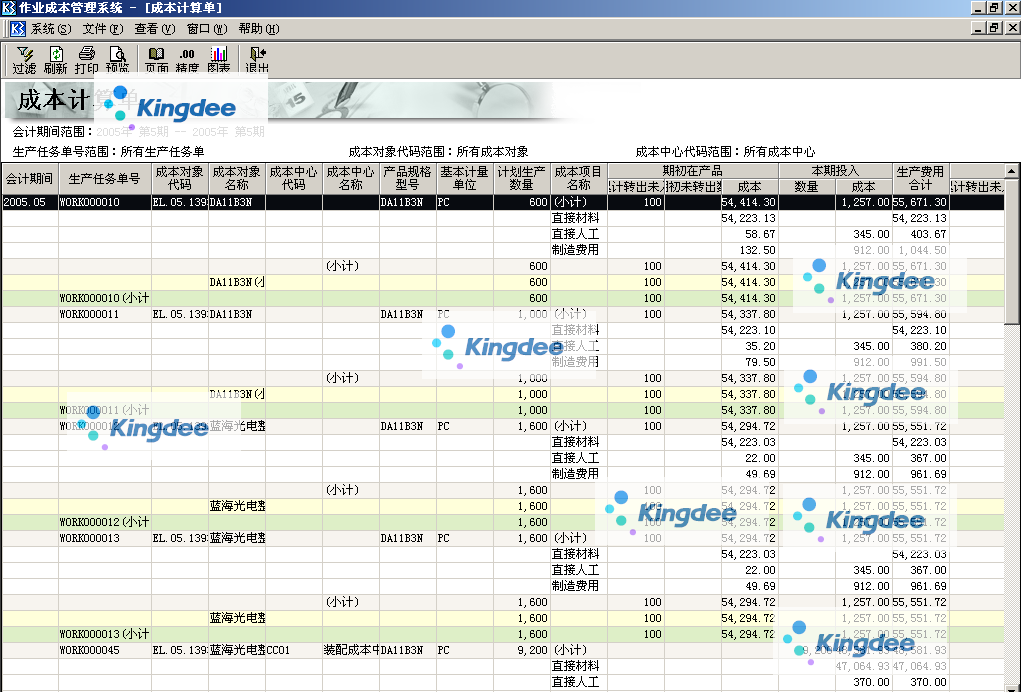Select the WORK000045 production order row
Screen dimensions: 1021x692
click(90, 650)
